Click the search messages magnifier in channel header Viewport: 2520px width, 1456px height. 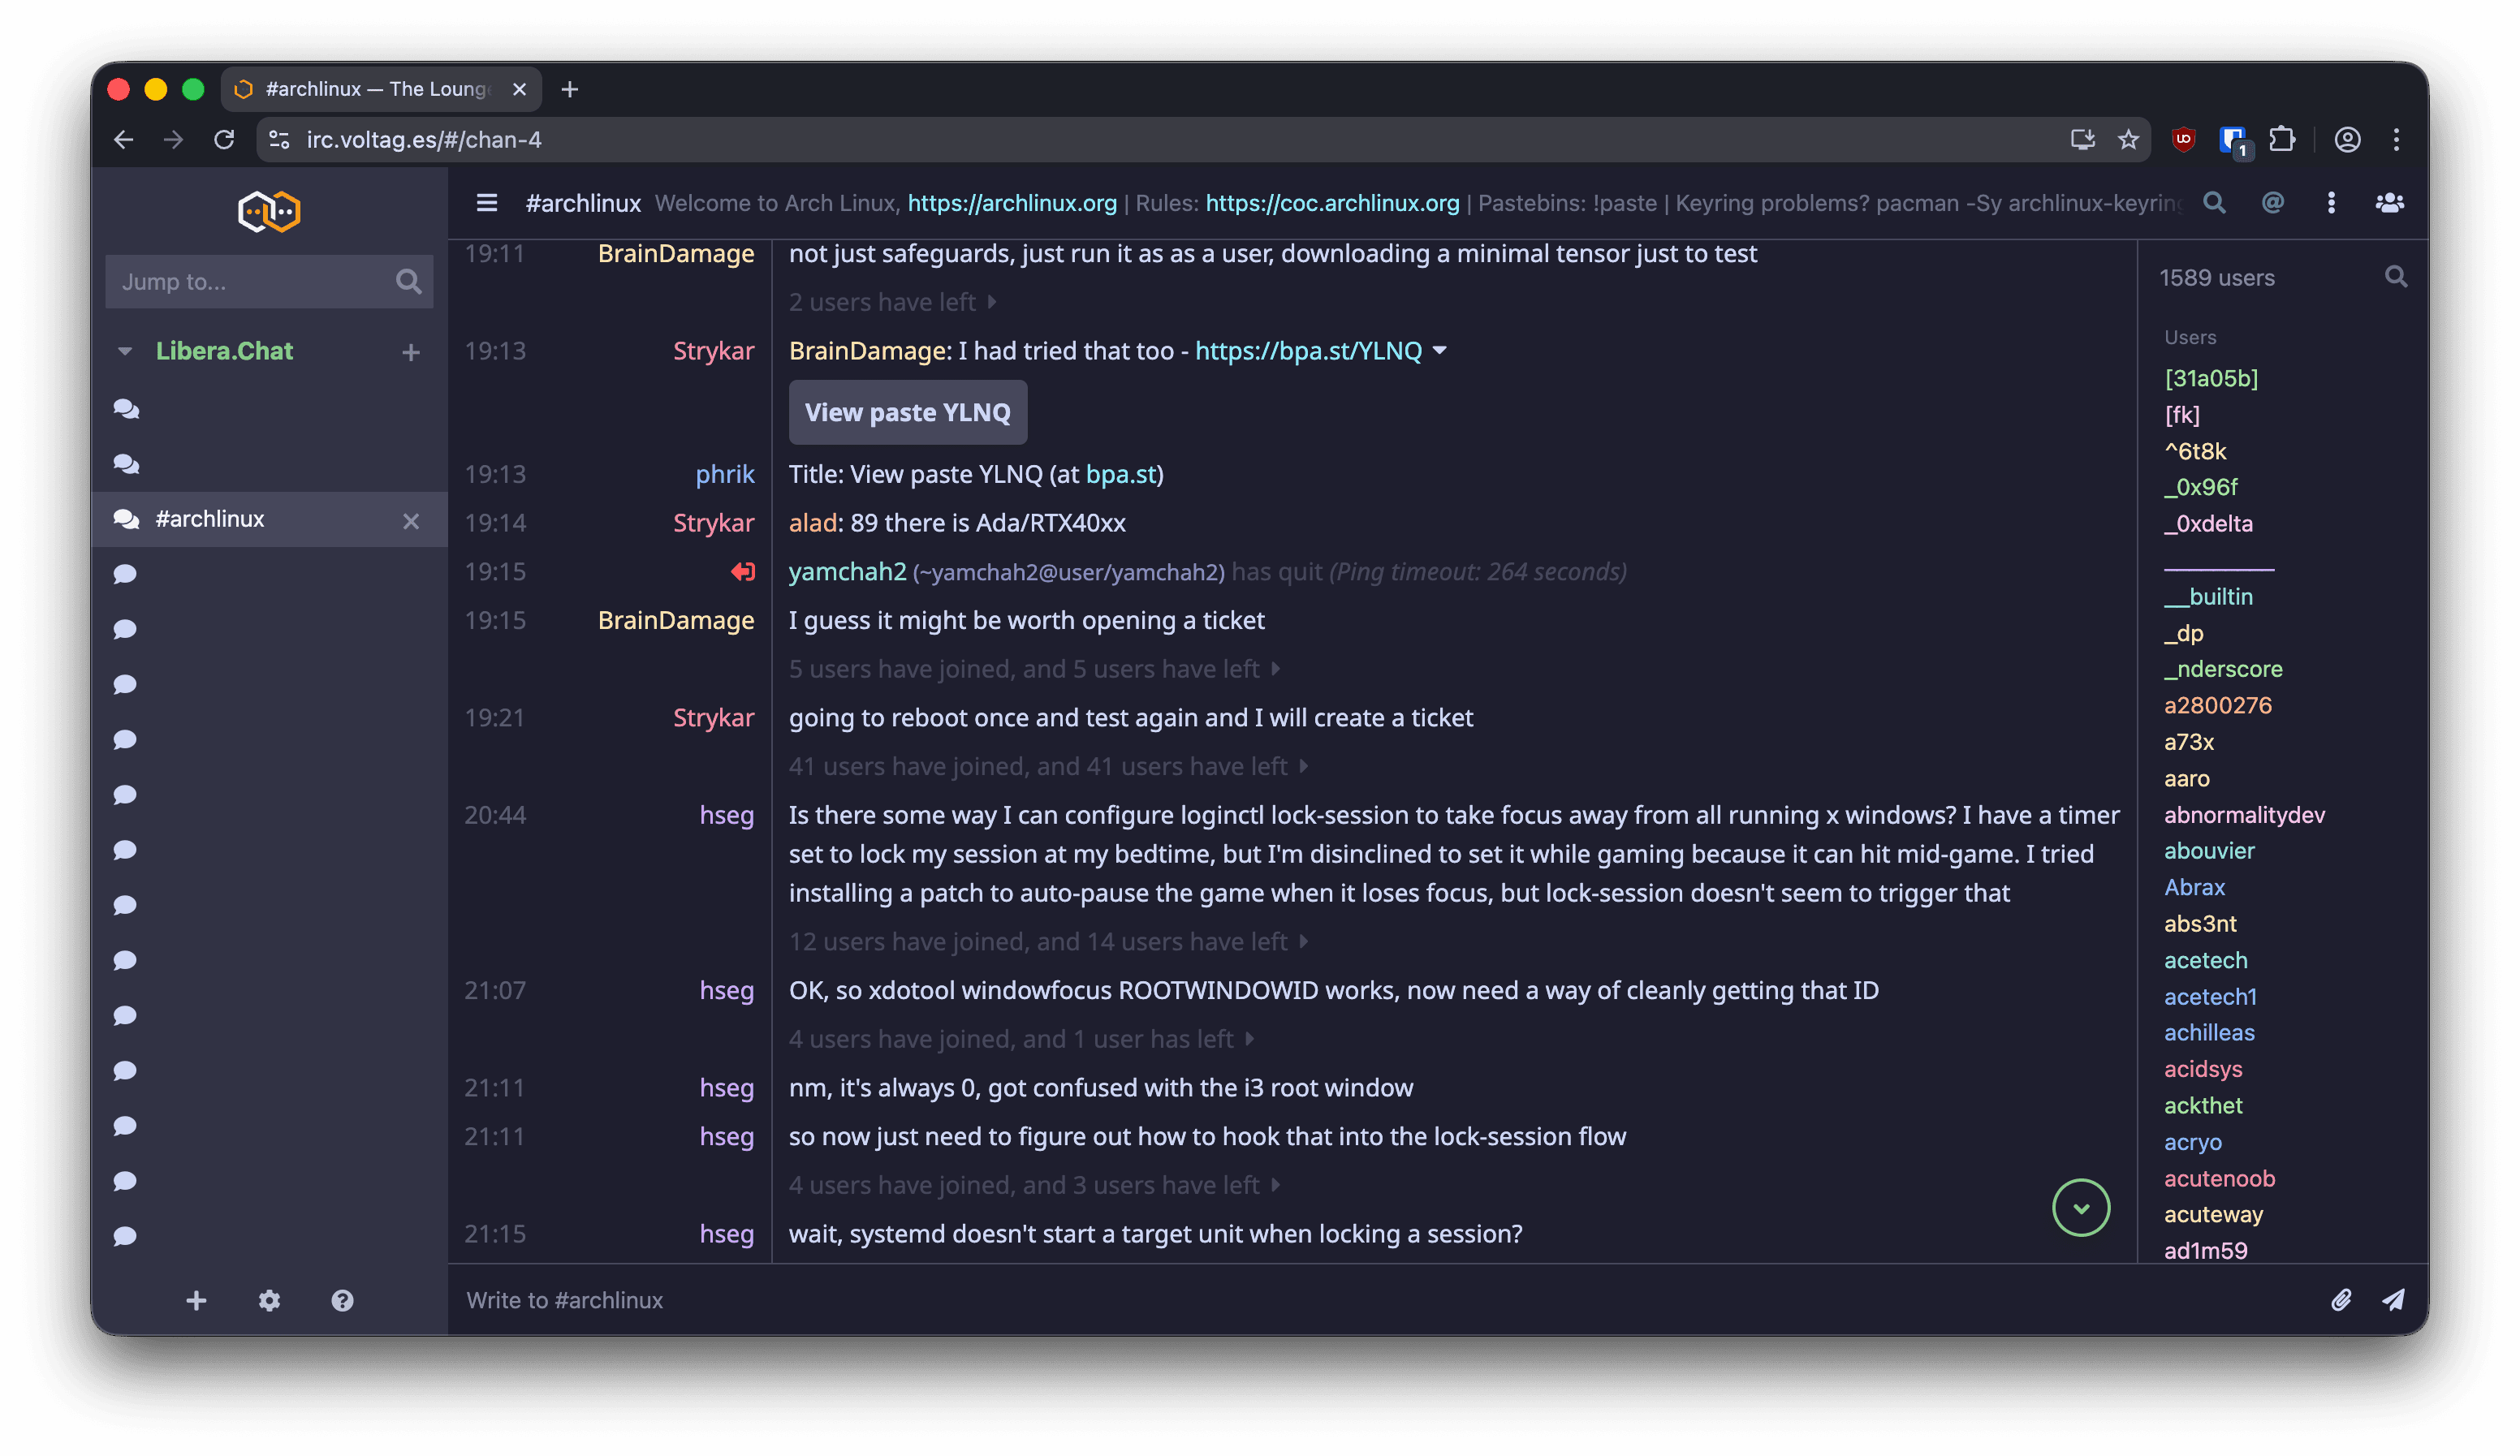click(2214, 203)
